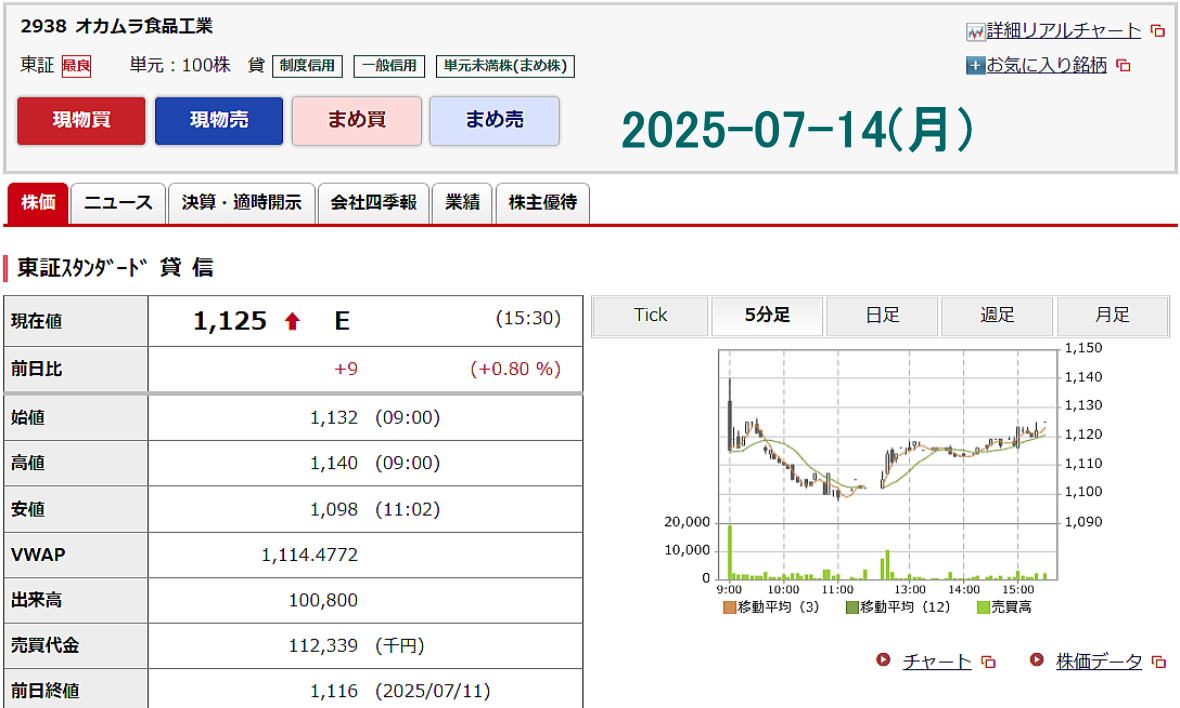Switch to the 会社四季報 tab
This screenshot has width=1180, height=708.
tap(373, 203)
